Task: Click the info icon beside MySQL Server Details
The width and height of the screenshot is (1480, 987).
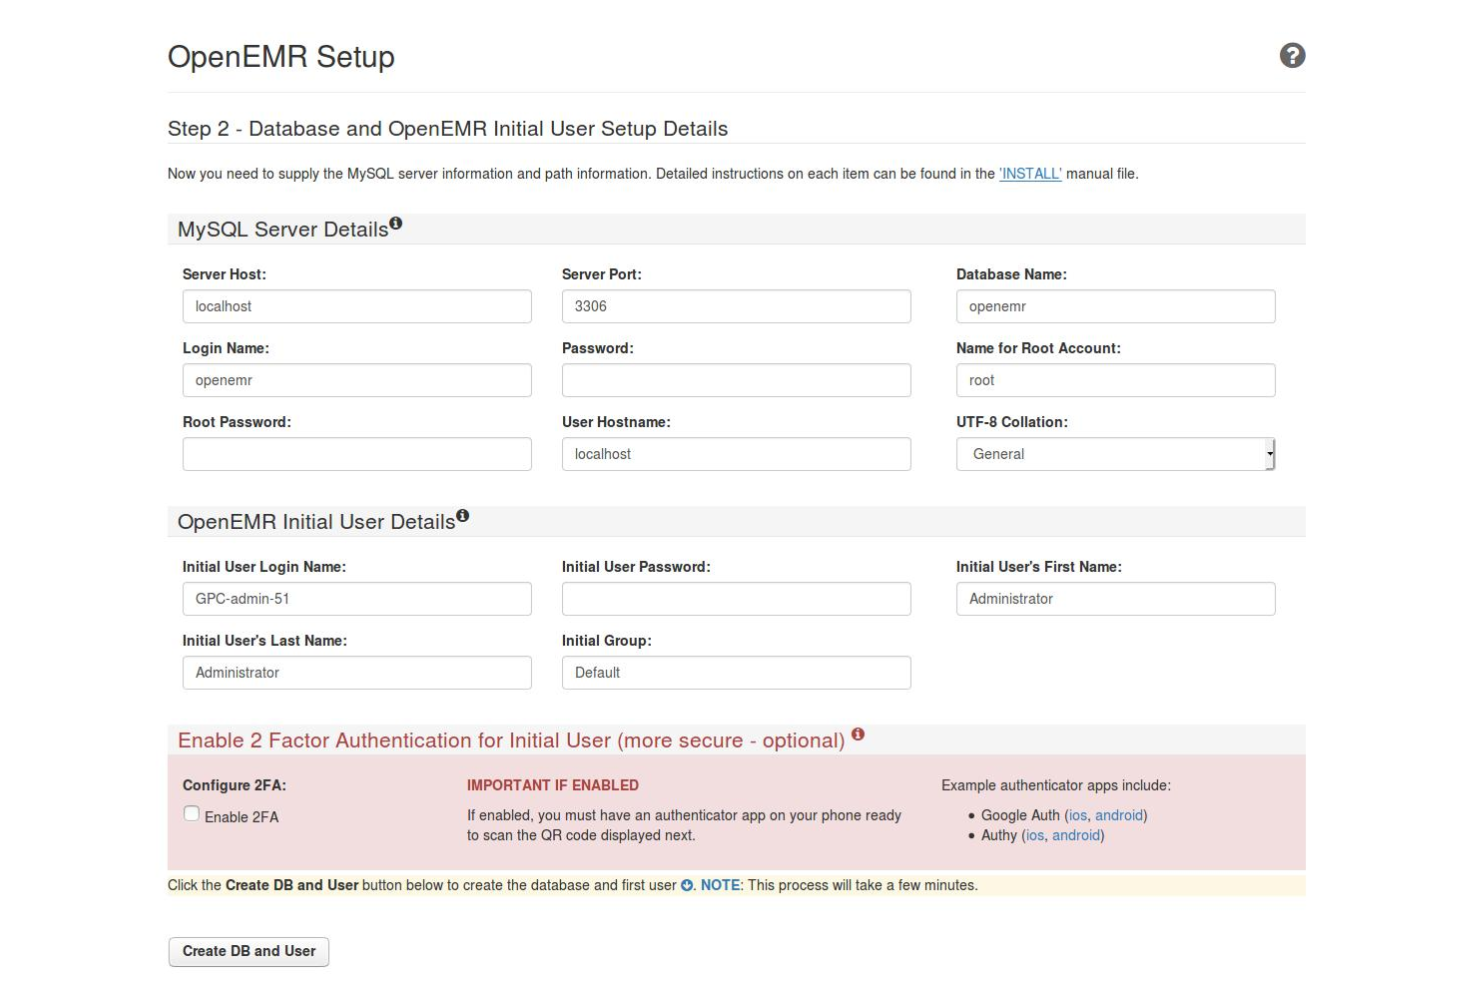Action: click(398, 221)
